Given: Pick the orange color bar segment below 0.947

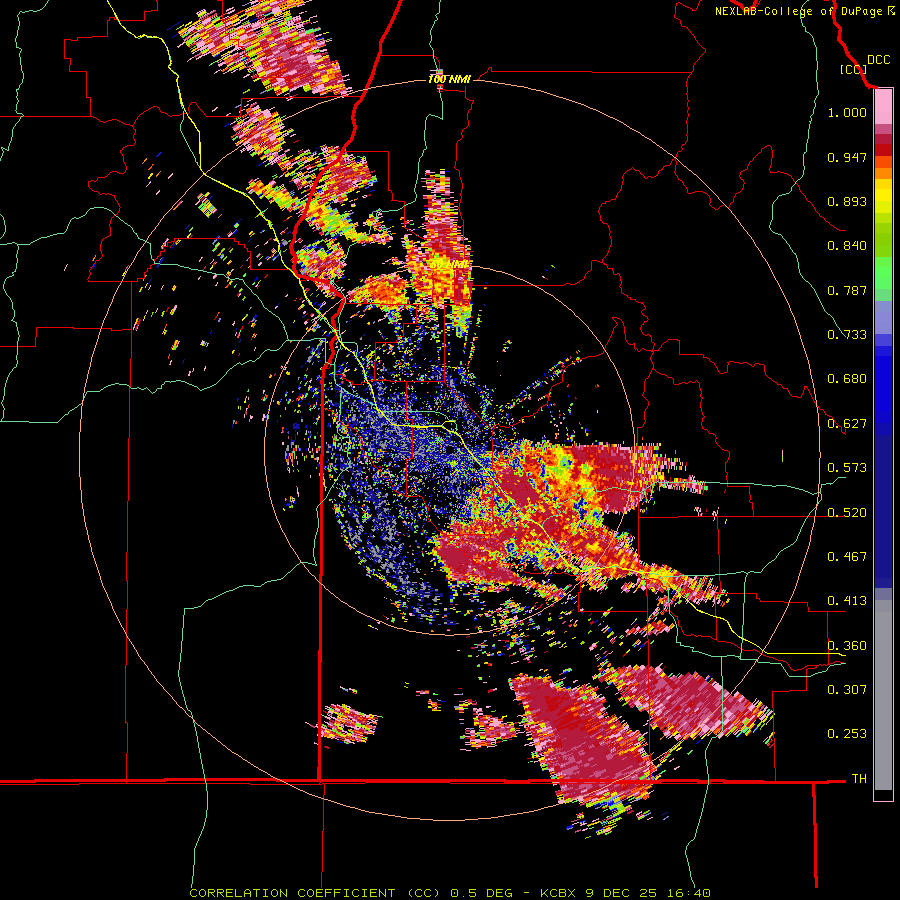Looking at the screenshot, I should [883, 173].
